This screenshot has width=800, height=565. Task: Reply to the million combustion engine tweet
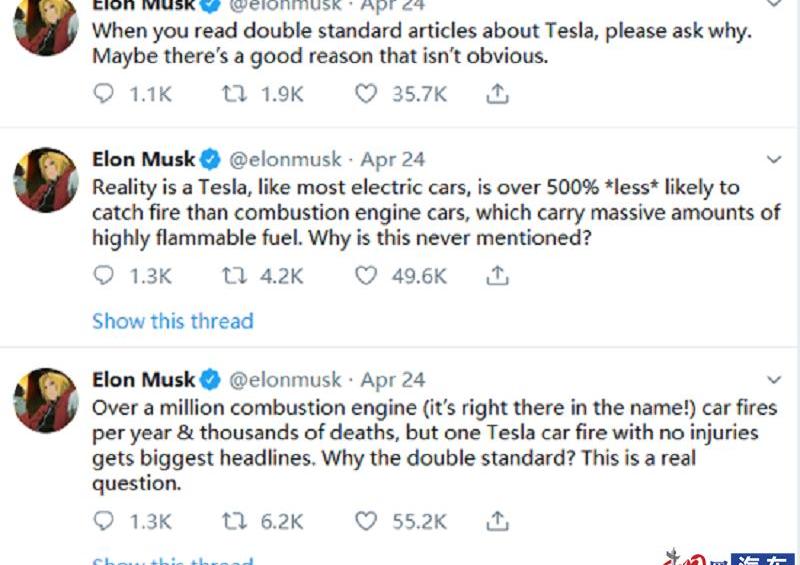tap(104, 521)
